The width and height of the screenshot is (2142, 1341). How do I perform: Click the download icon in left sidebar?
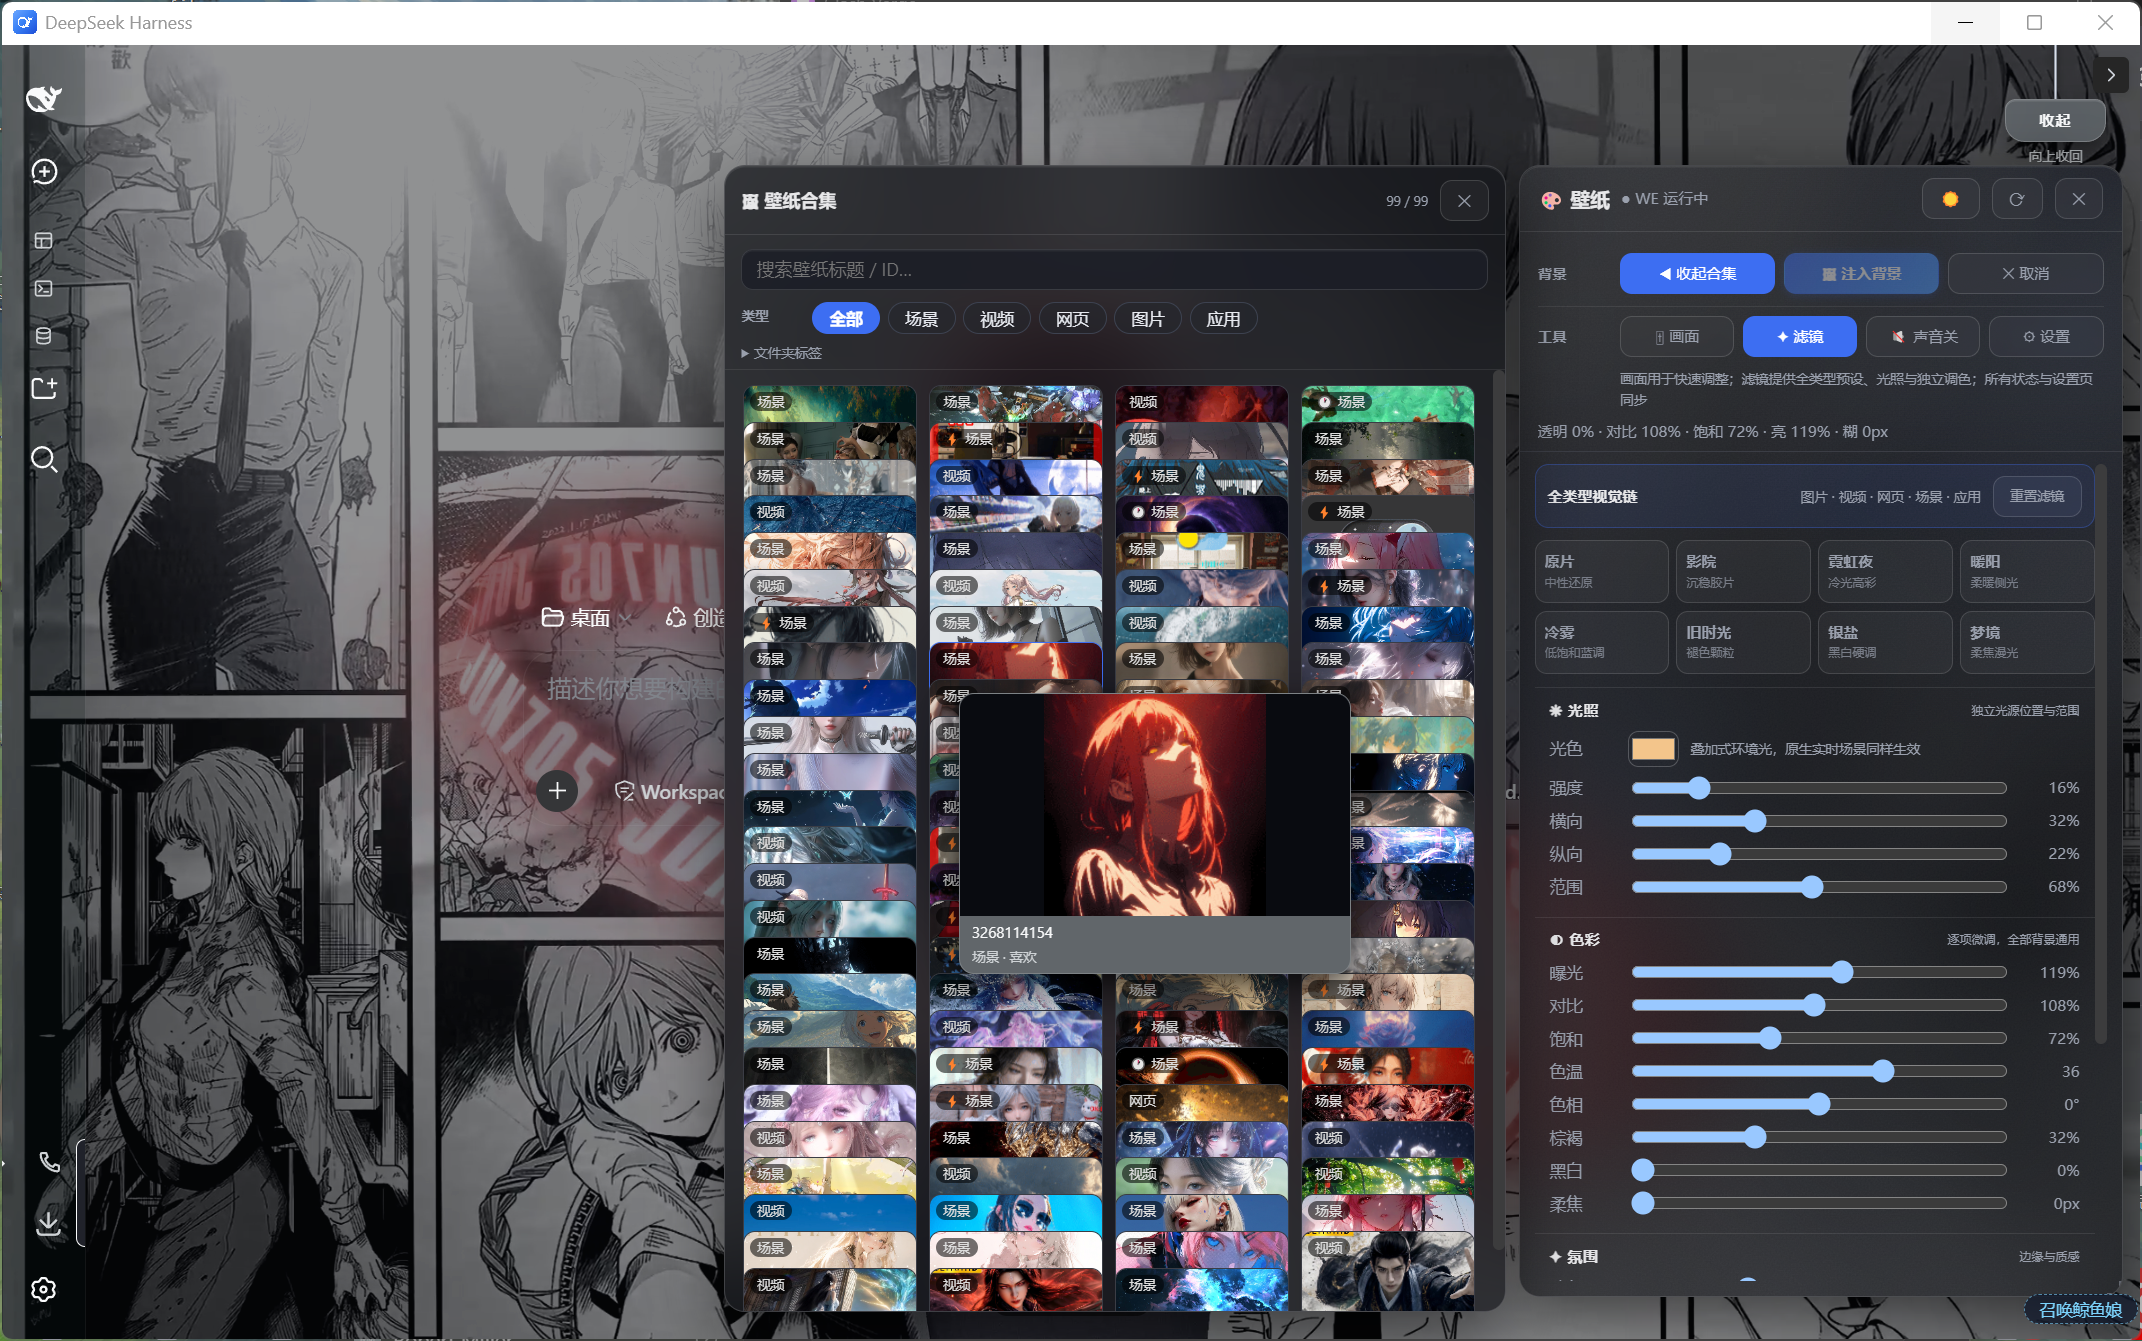48,1222
